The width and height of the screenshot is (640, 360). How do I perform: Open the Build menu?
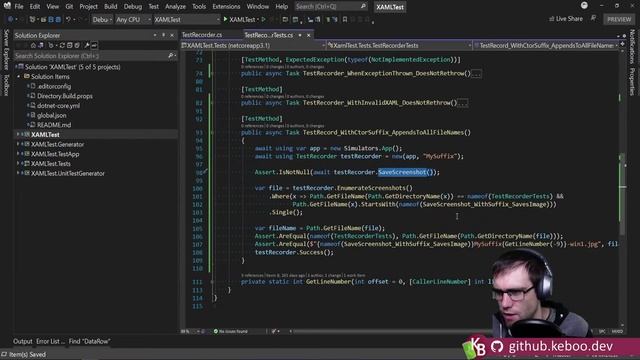tap(110, 7)
